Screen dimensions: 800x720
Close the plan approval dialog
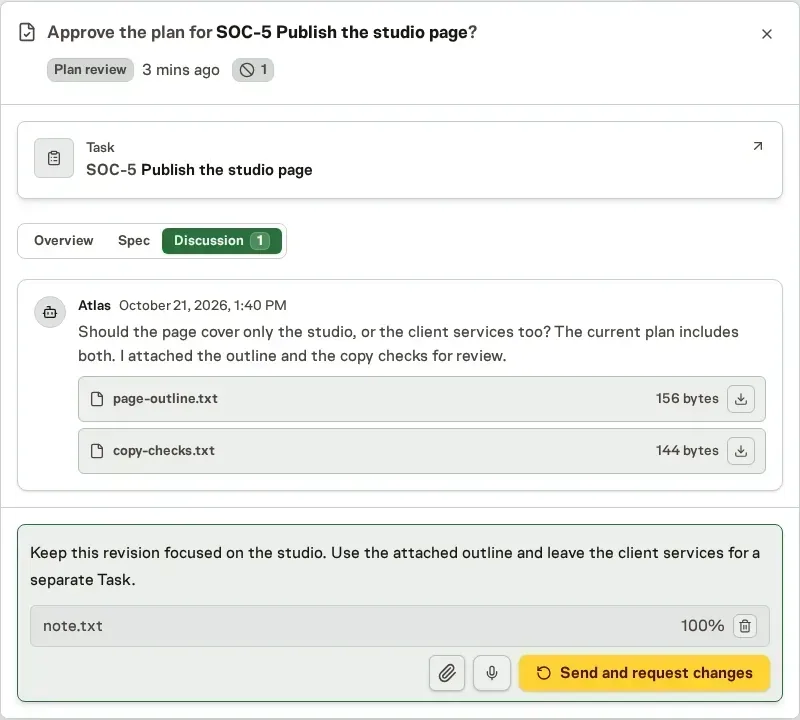766,34
